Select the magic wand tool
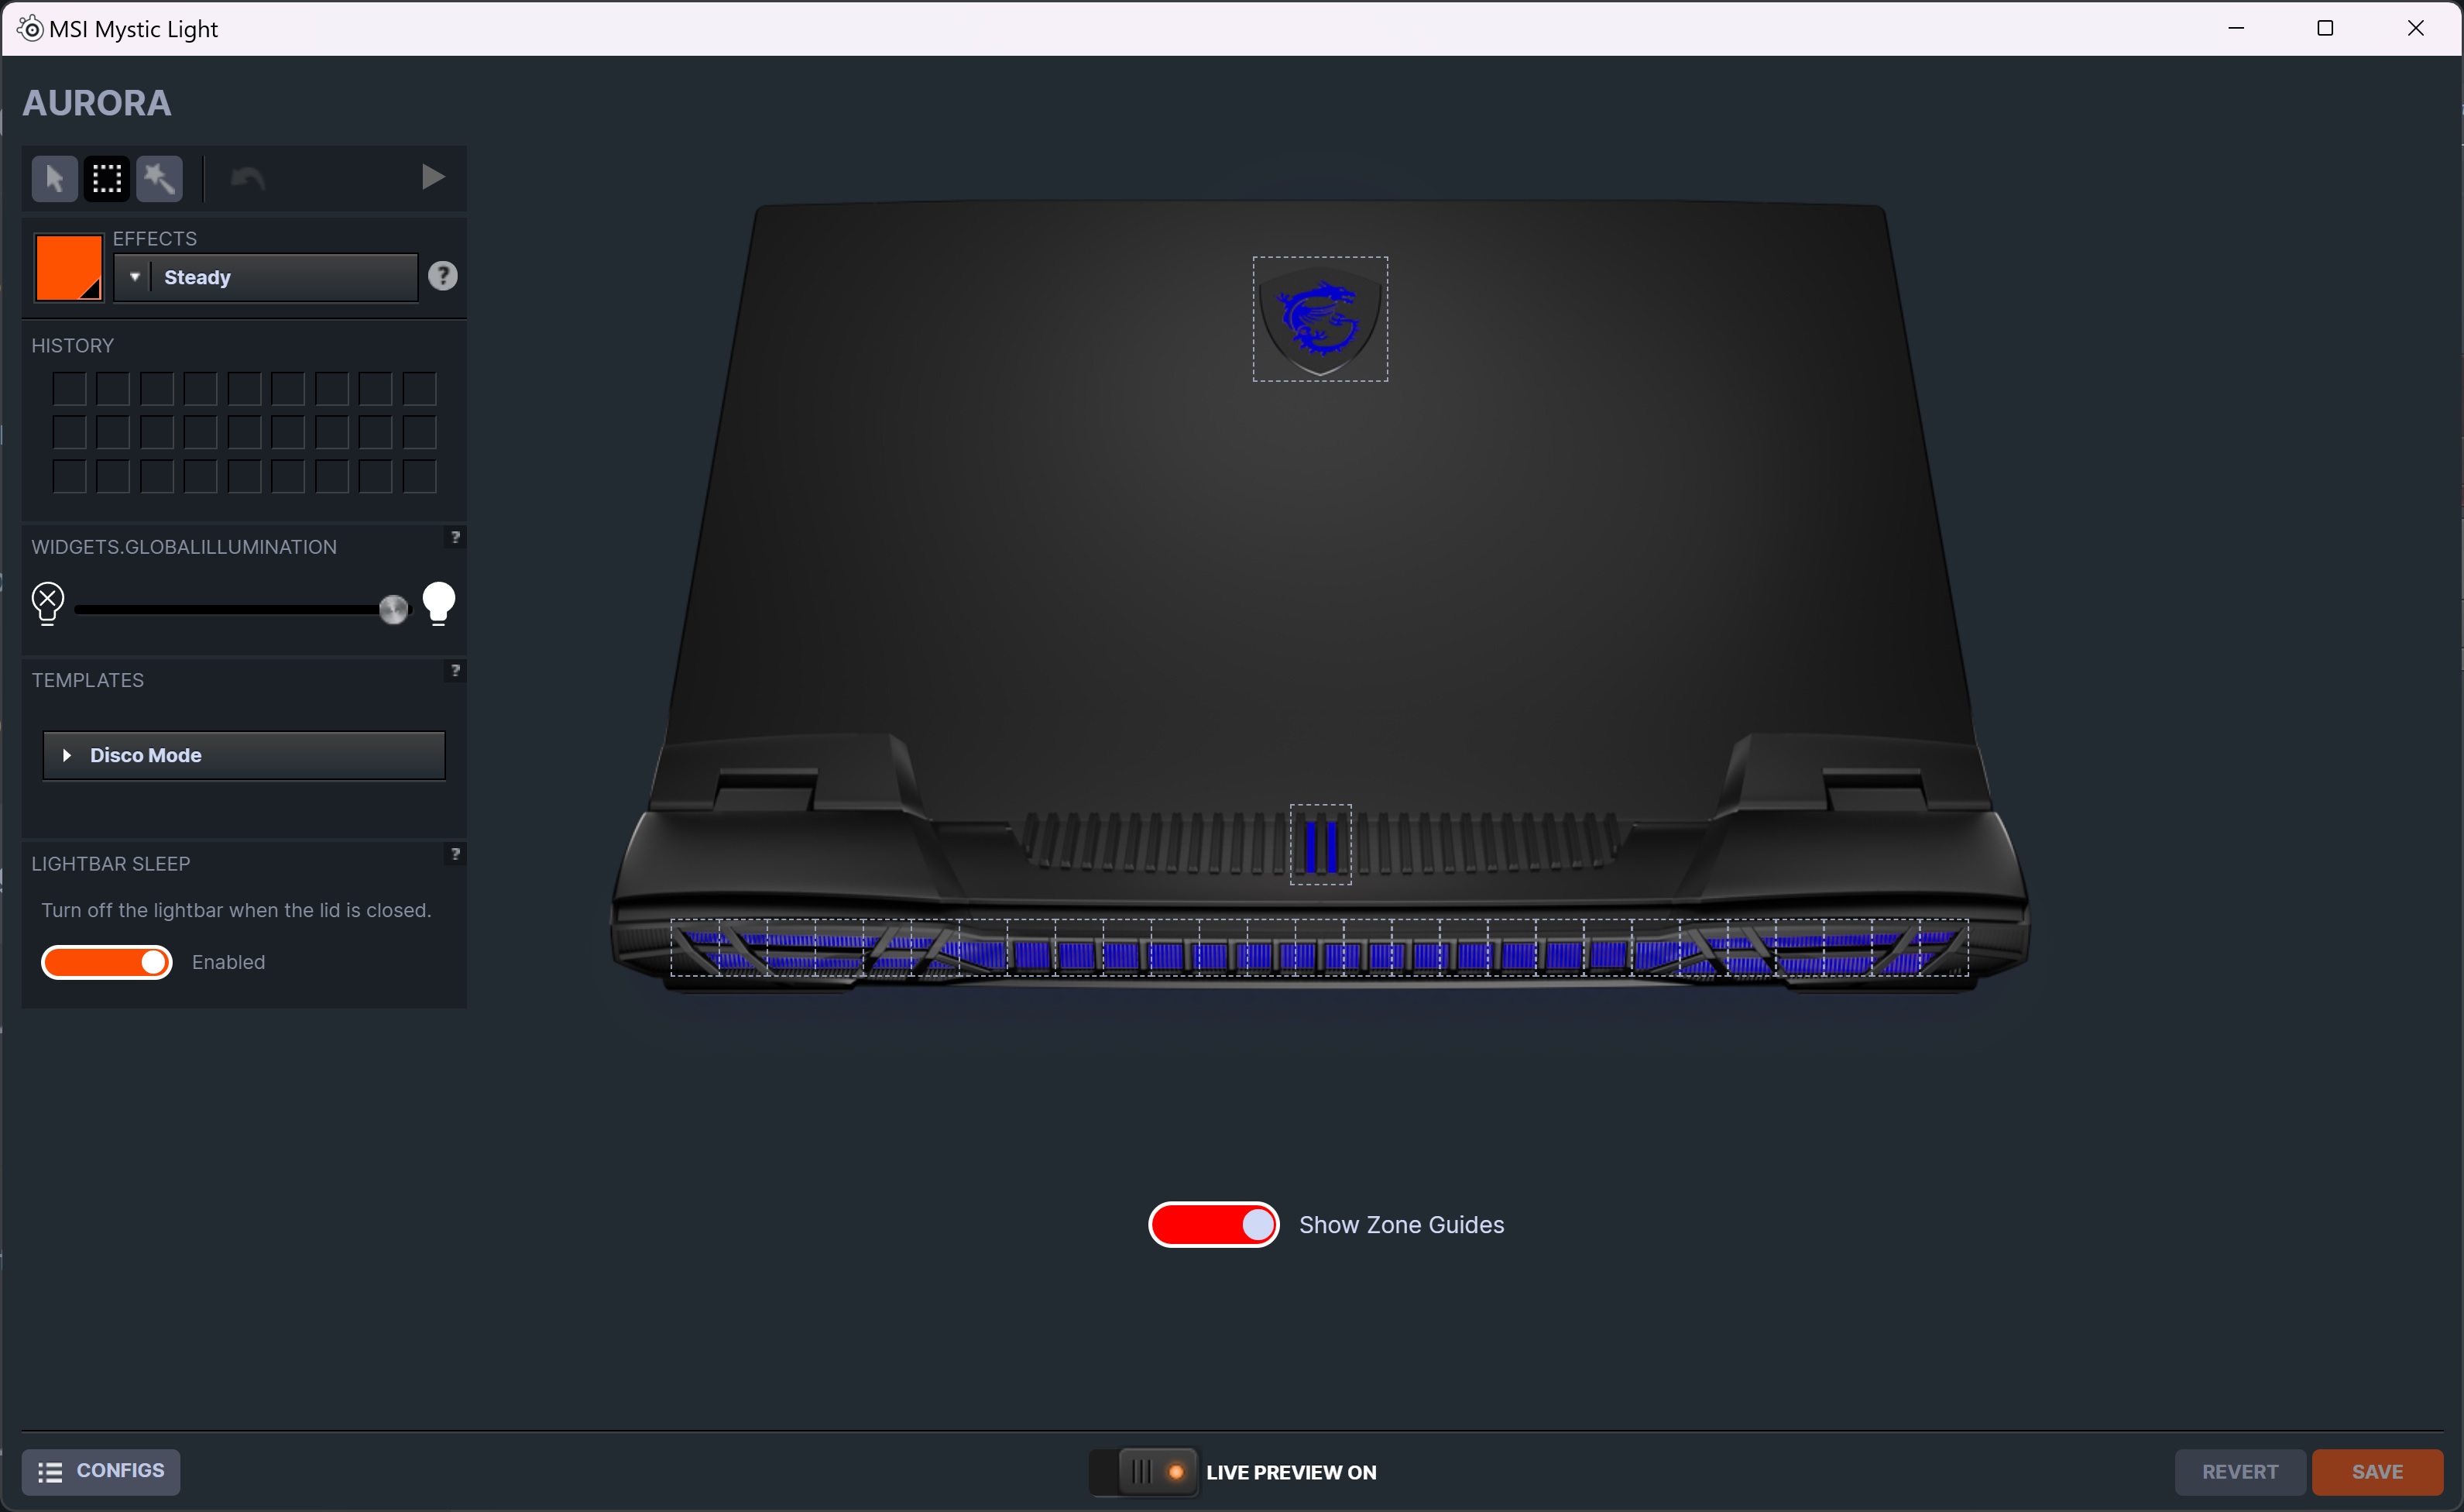Screen dimensions: 2464x1512 point(159,179)
